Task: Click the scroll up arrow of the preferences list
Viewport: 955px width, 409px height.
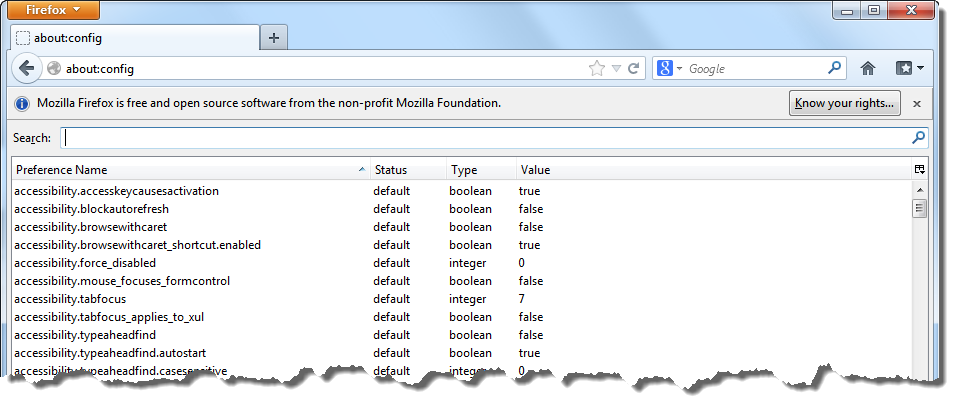Action: 919,190
